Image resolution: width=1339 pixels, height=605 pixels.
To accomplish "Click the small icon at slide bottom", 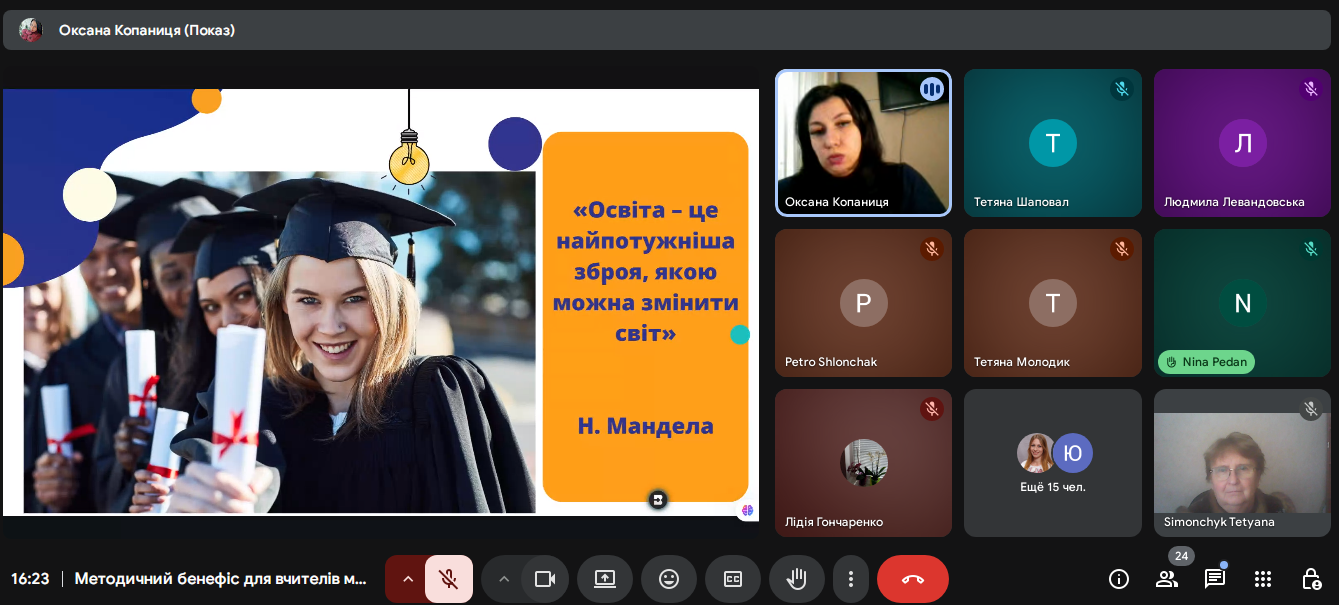I will [658, 499].
